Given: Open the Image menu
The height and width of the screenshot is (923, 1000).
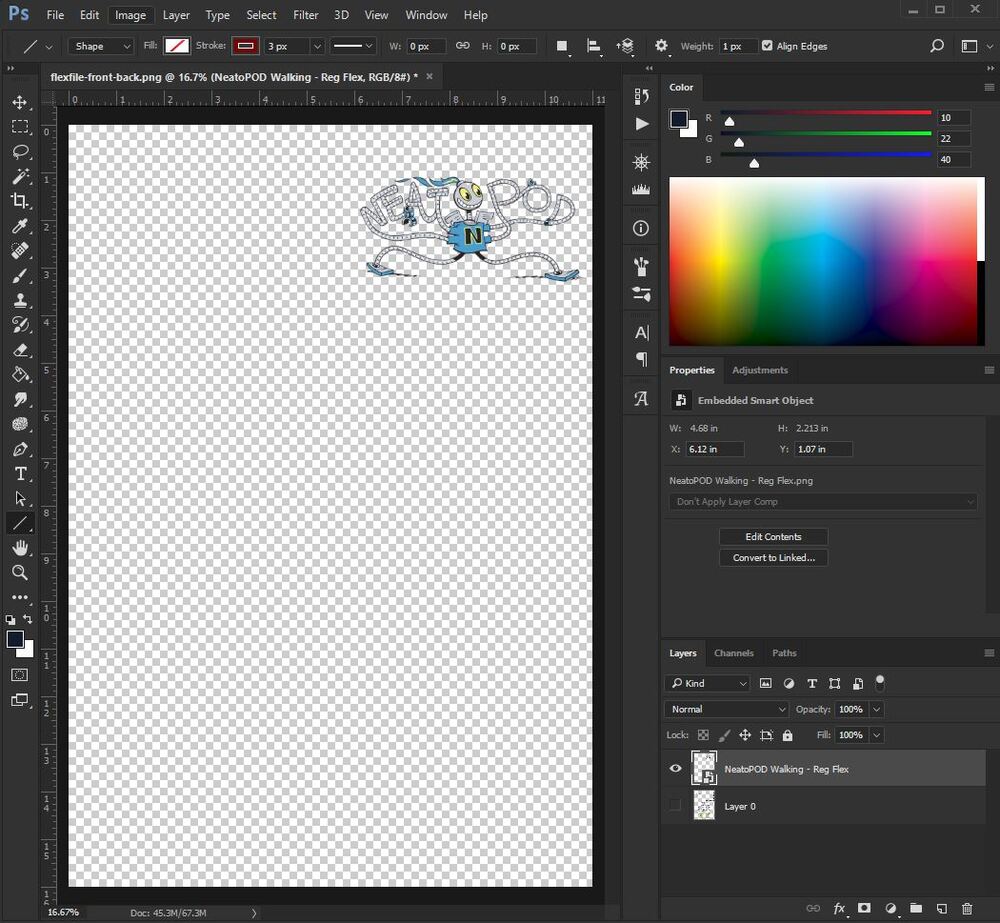Looking at the screenshot, I should pos(130,15).
